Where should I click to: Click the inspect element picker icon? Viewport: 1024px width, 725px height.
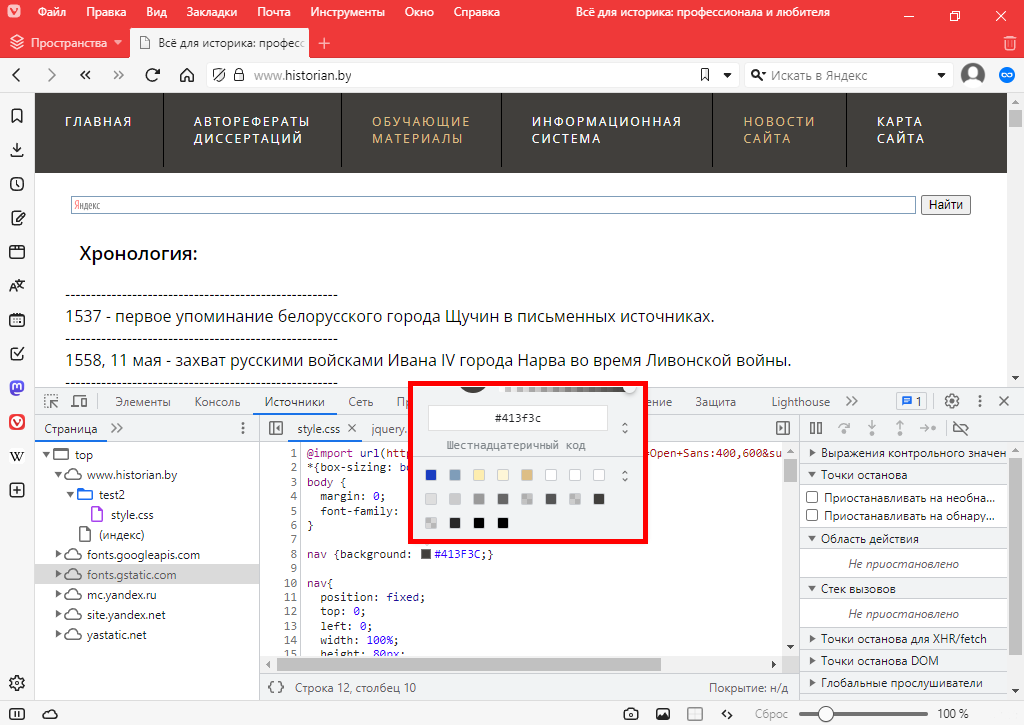coord(51,401)
